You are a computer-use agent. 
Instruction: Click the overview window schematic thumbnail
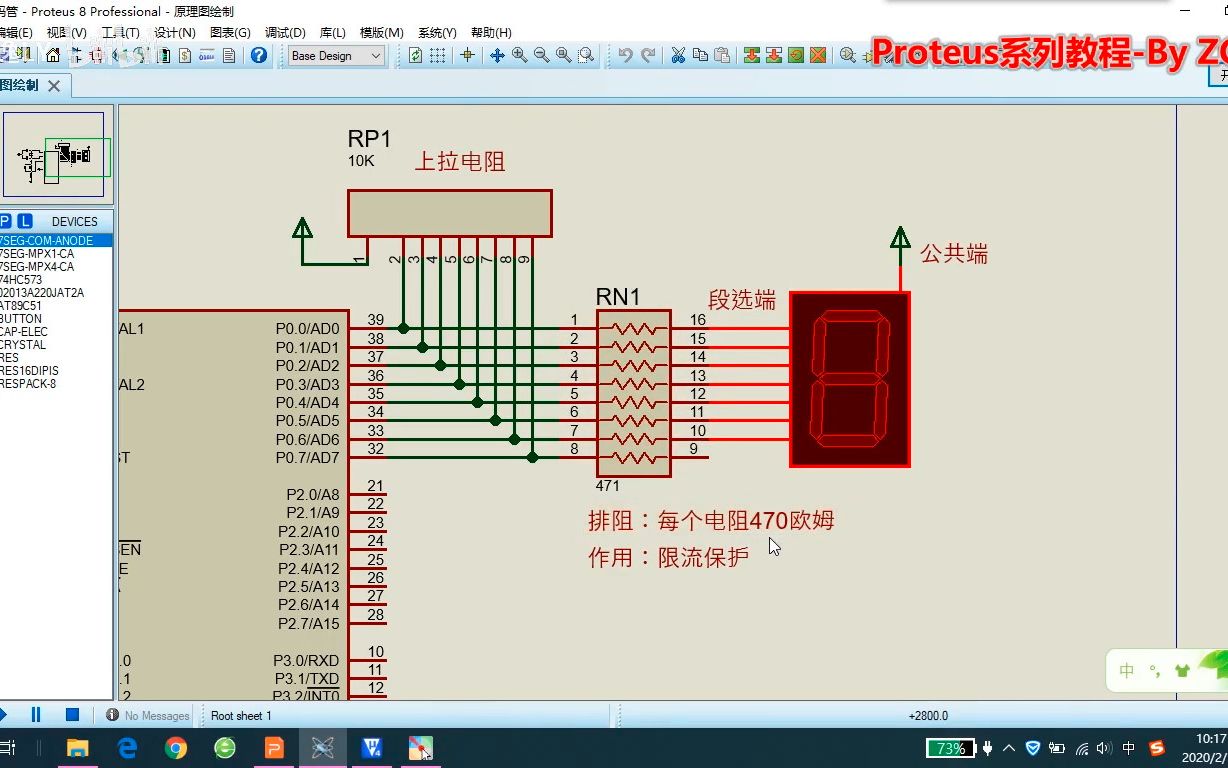click(x=54, y=155)
